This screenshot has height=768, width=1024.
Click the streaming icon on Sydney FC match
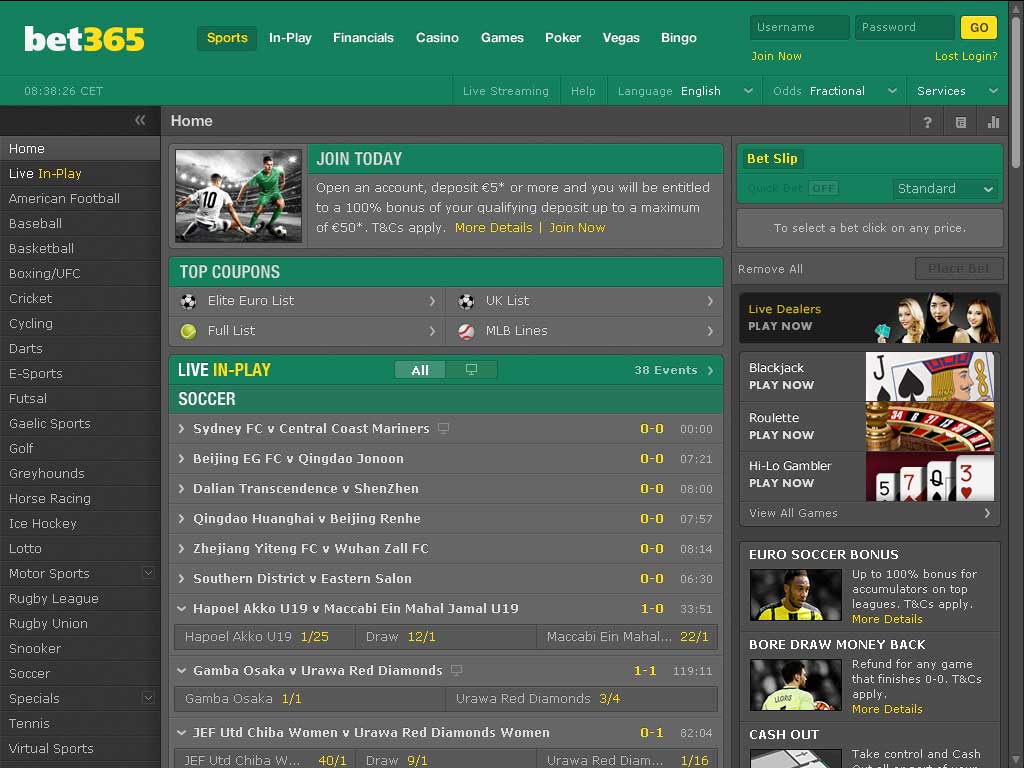point(443,428)
